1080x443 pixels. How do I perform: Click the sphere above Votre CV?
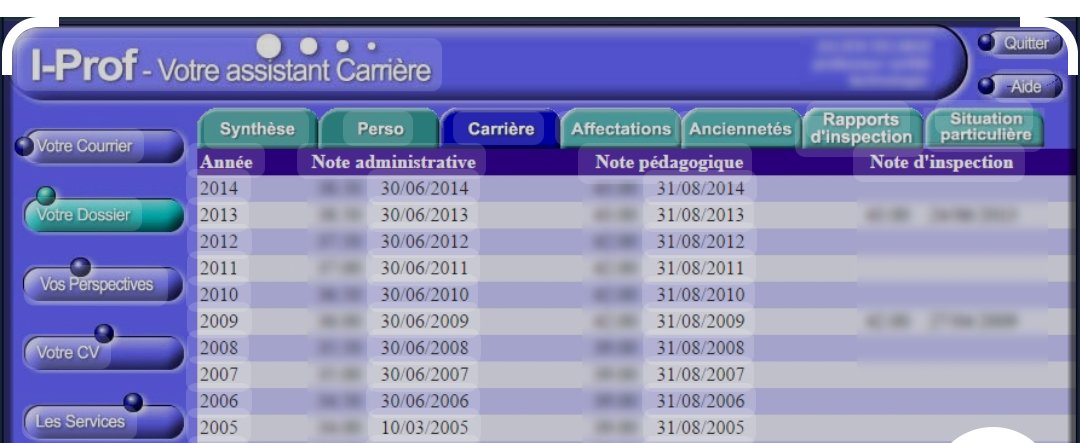point(104,333)
